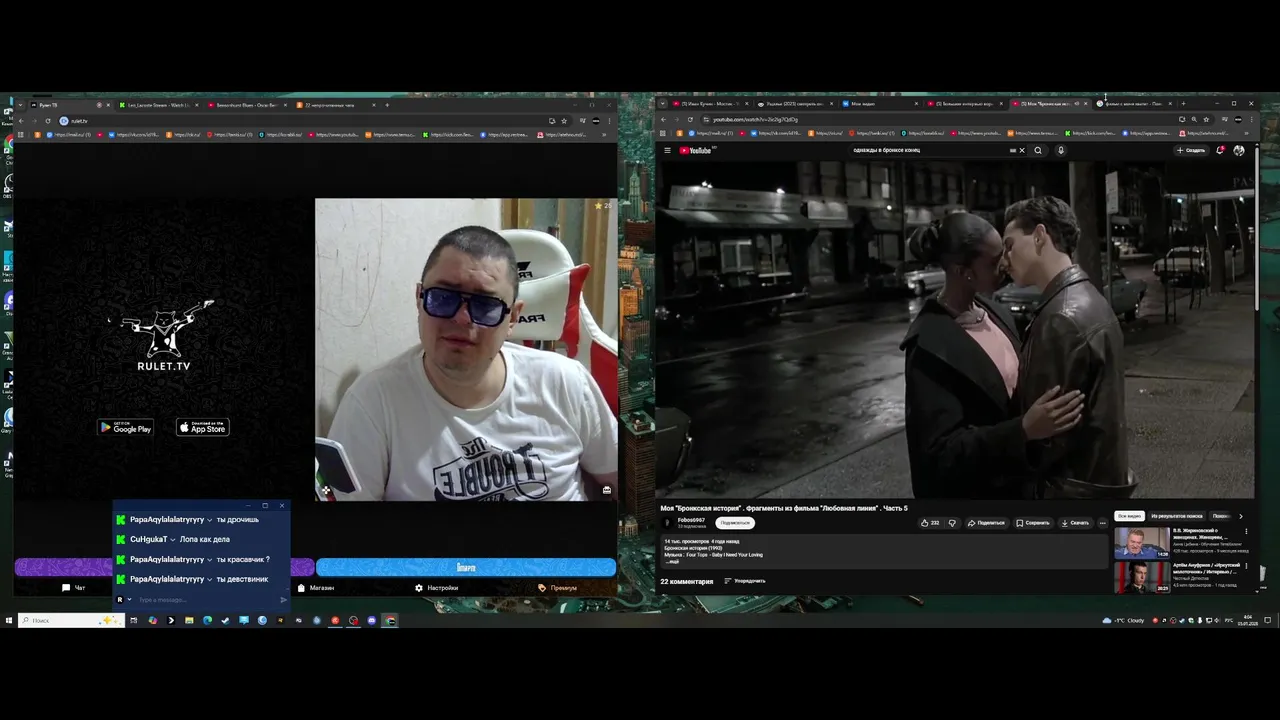Start YouTube voice search with microphone
The width and height of the screenshot is (1280, 720).
click(x=1061, y=151)
